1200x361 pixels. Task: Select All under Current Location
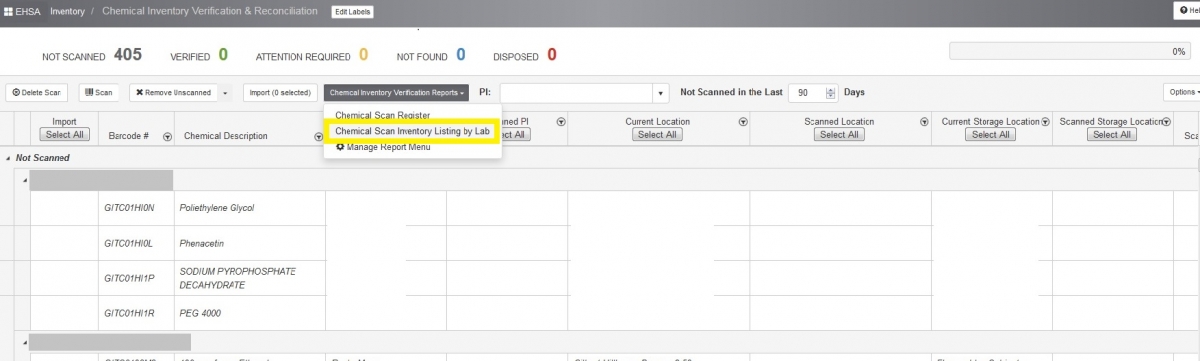point(657,135)
